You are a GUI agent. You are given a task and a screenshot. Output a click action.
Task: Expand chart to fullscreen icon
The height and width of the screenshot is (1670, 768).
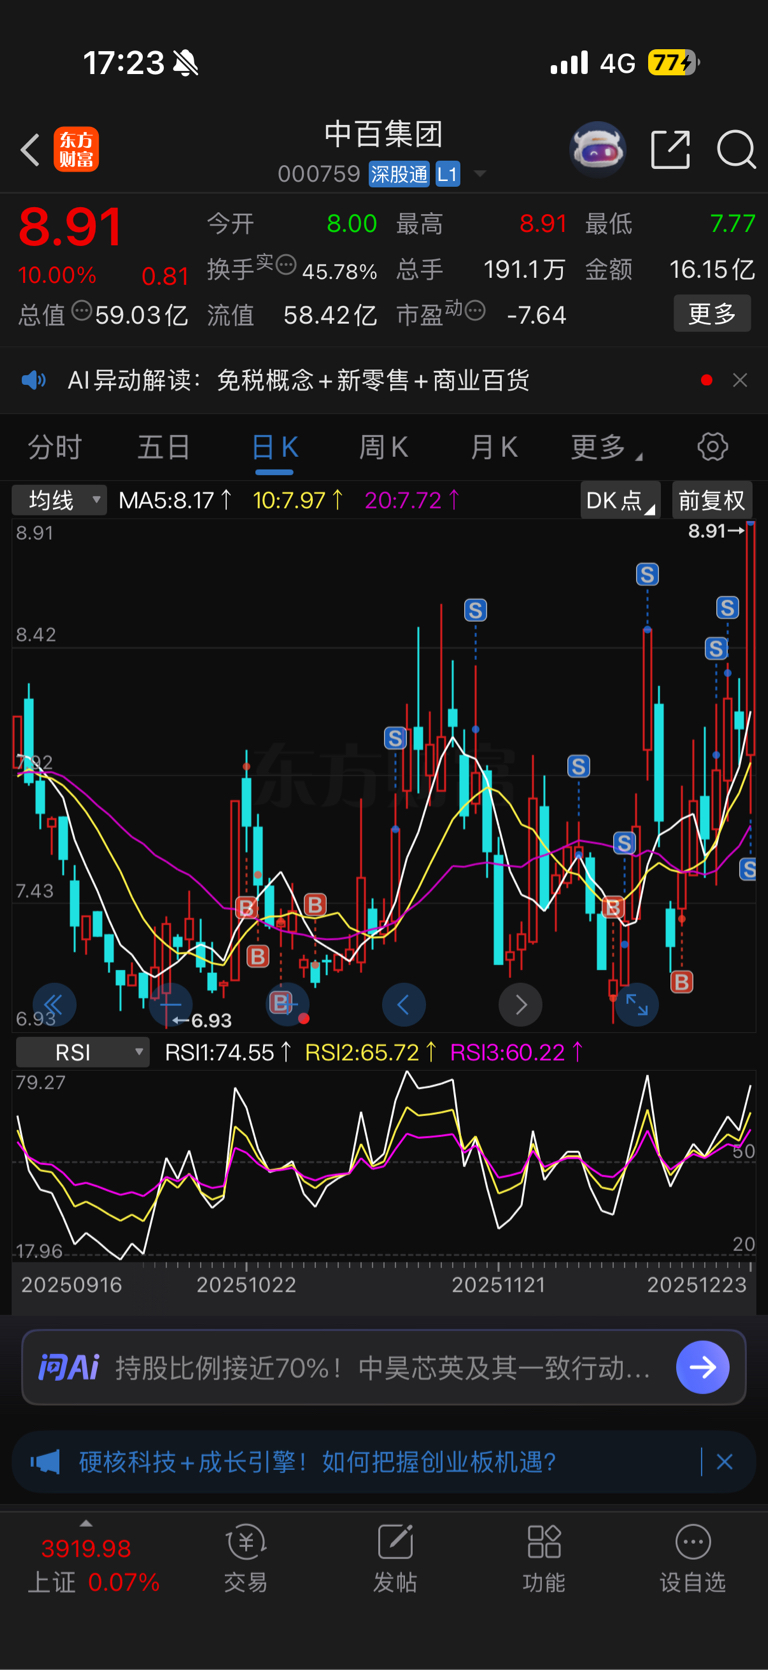637,1004
